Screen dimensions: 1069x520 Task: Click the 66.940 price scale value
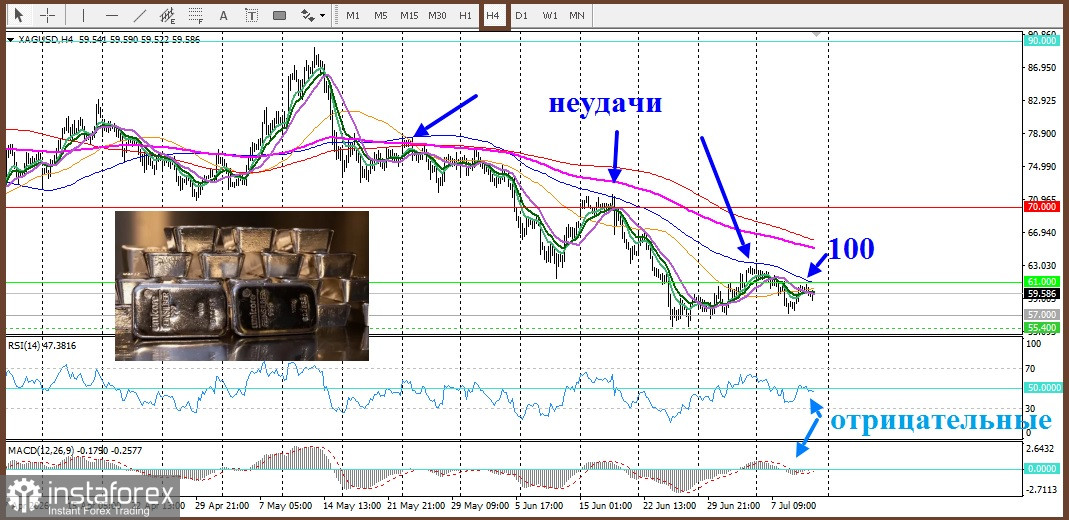[1042, 233]
